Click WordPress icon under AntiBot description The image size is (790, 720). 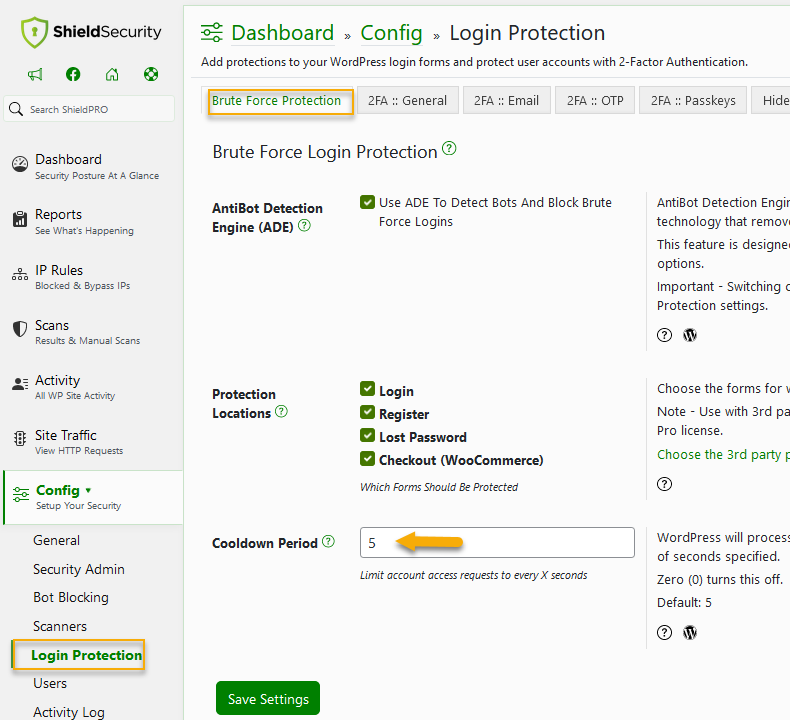690,335
